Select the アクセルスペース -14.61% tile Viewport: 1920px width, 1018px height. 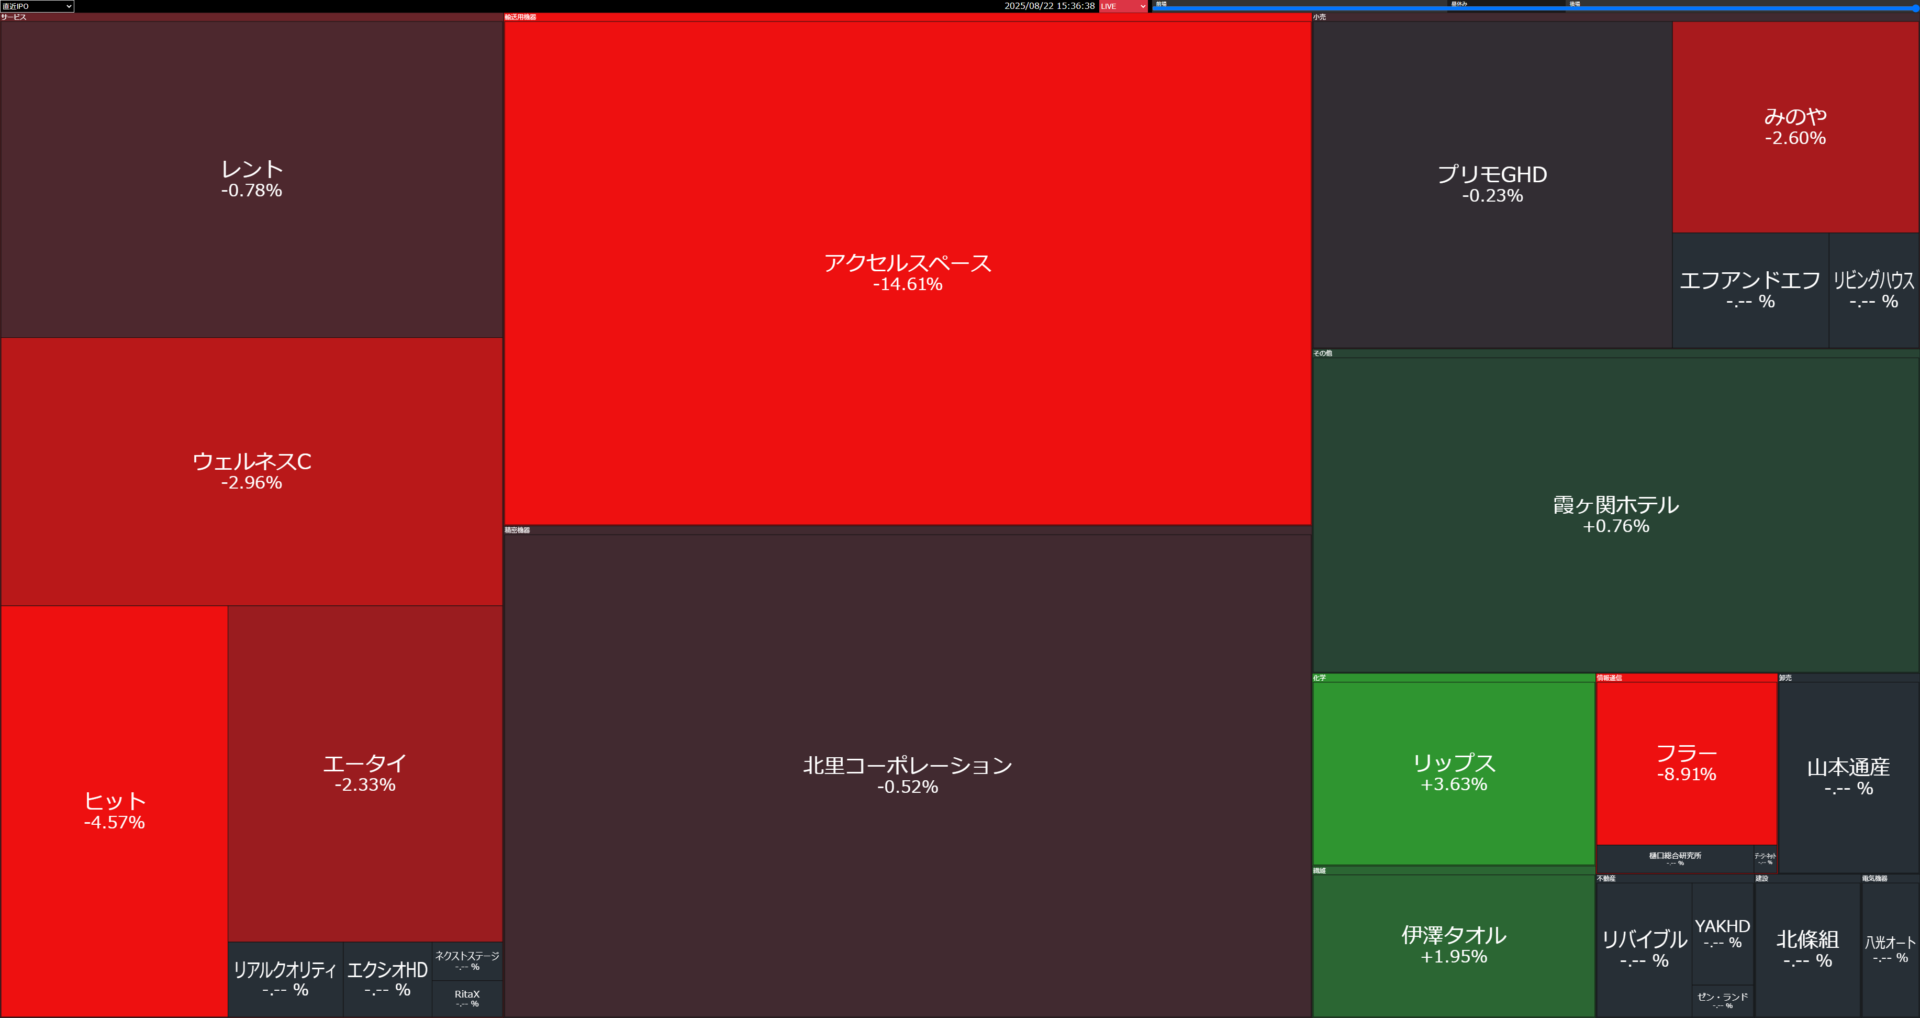(x=907, y=273)
